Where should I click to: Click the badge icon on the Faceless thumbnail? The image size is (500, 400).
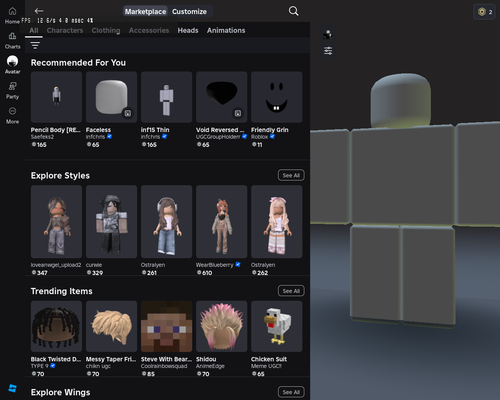coord(128,113)
